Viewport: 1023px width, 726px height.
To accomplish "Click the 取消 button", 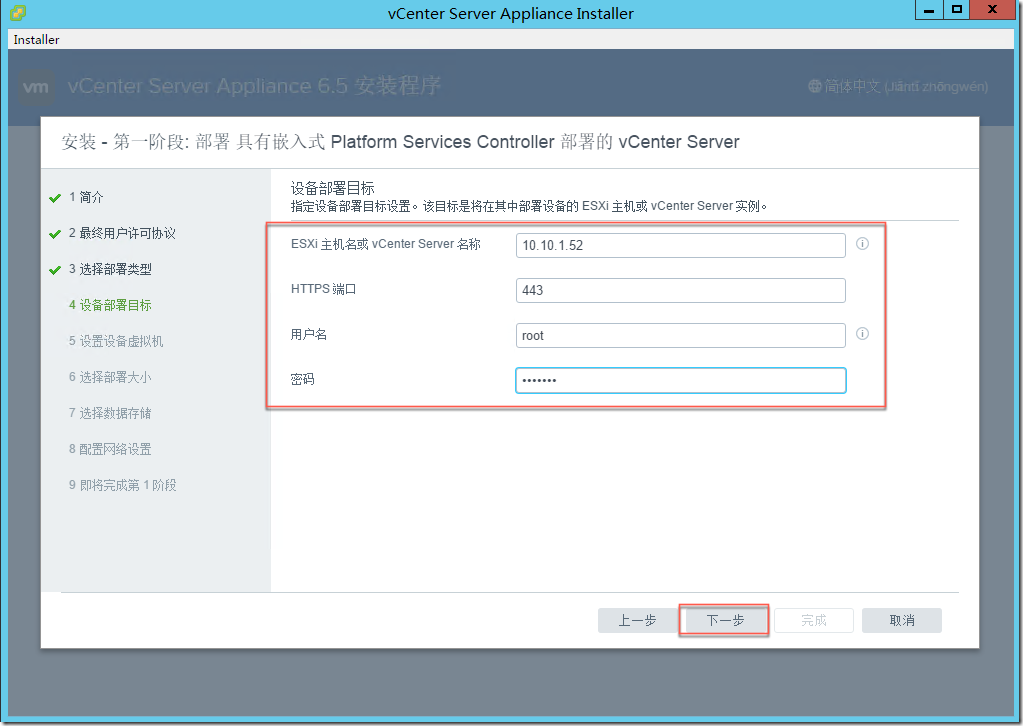I will (902, 620).
